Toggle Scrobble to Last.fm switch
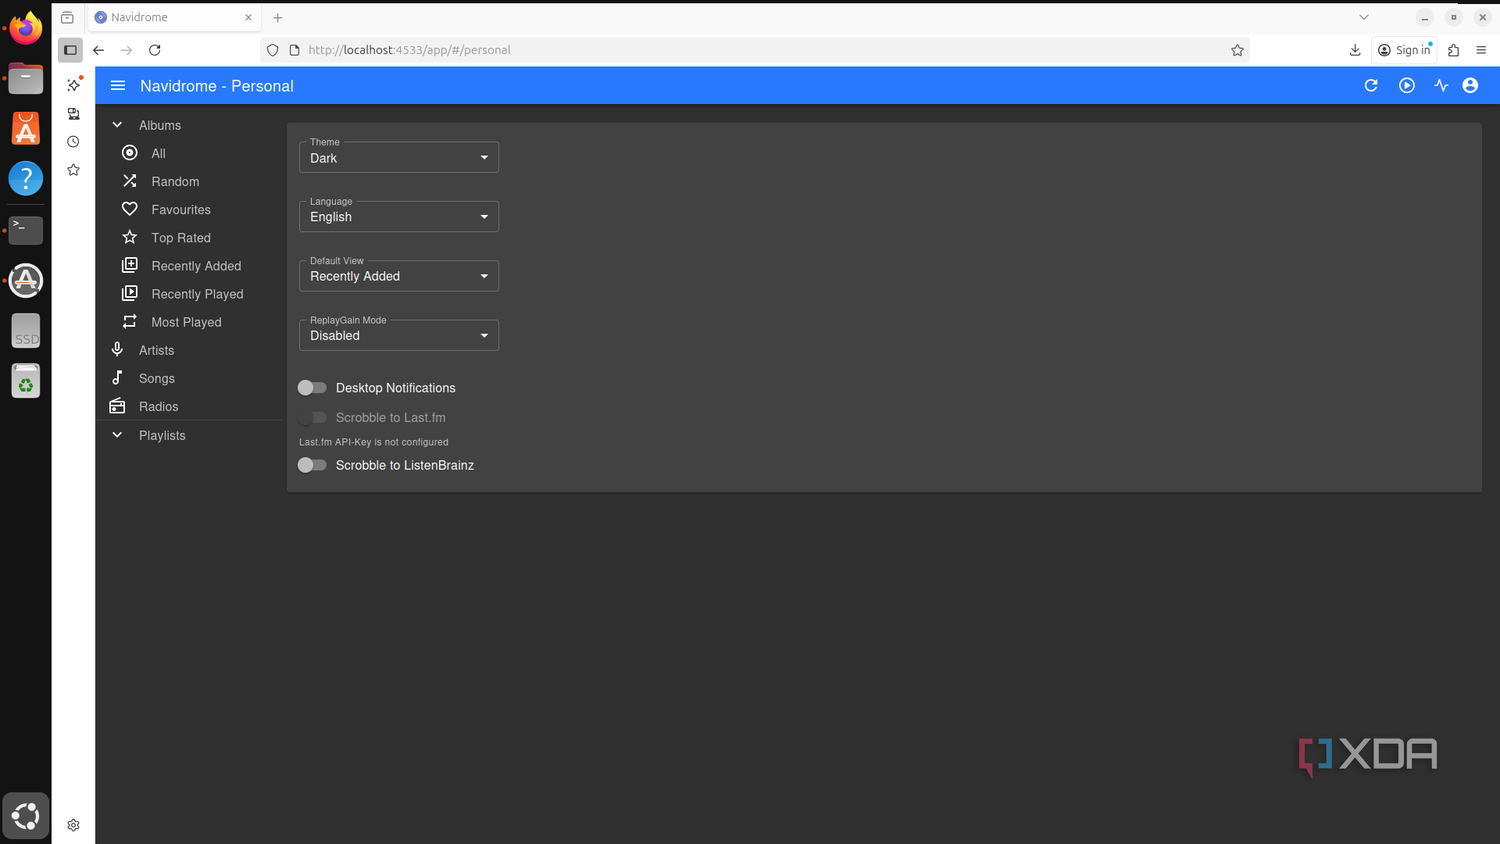This screenshot has height=844, width=1500. click(x=312, y=417)
